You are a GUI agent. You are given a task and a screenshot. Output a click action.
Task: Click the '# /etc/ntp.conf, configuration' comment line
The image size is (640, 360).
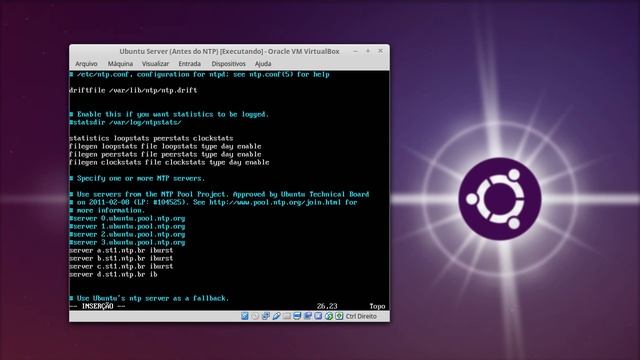[199, 74]
